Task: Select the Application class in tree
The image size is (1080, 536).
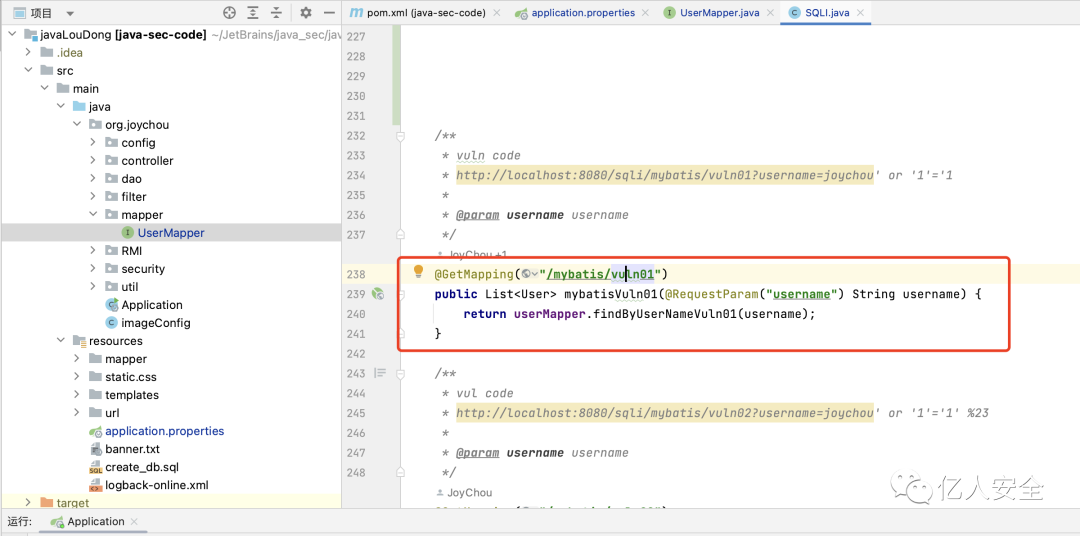Action: [x=152, y=305]
